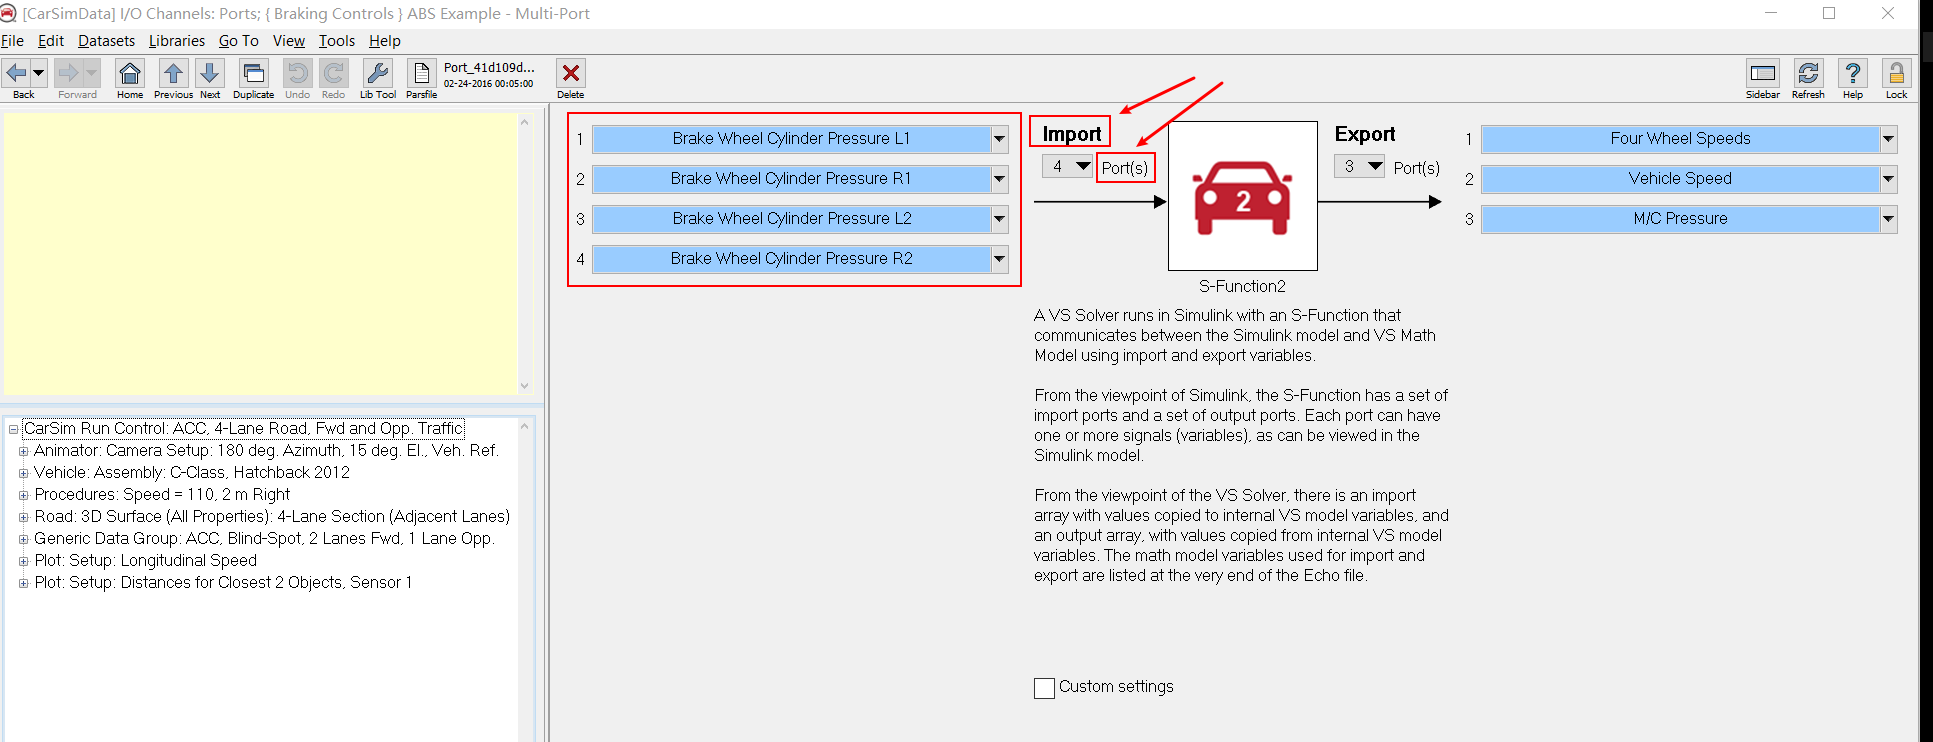1933x742 pixels.
Task: Maximize the CarSim window
Action: coord(1829,13)
